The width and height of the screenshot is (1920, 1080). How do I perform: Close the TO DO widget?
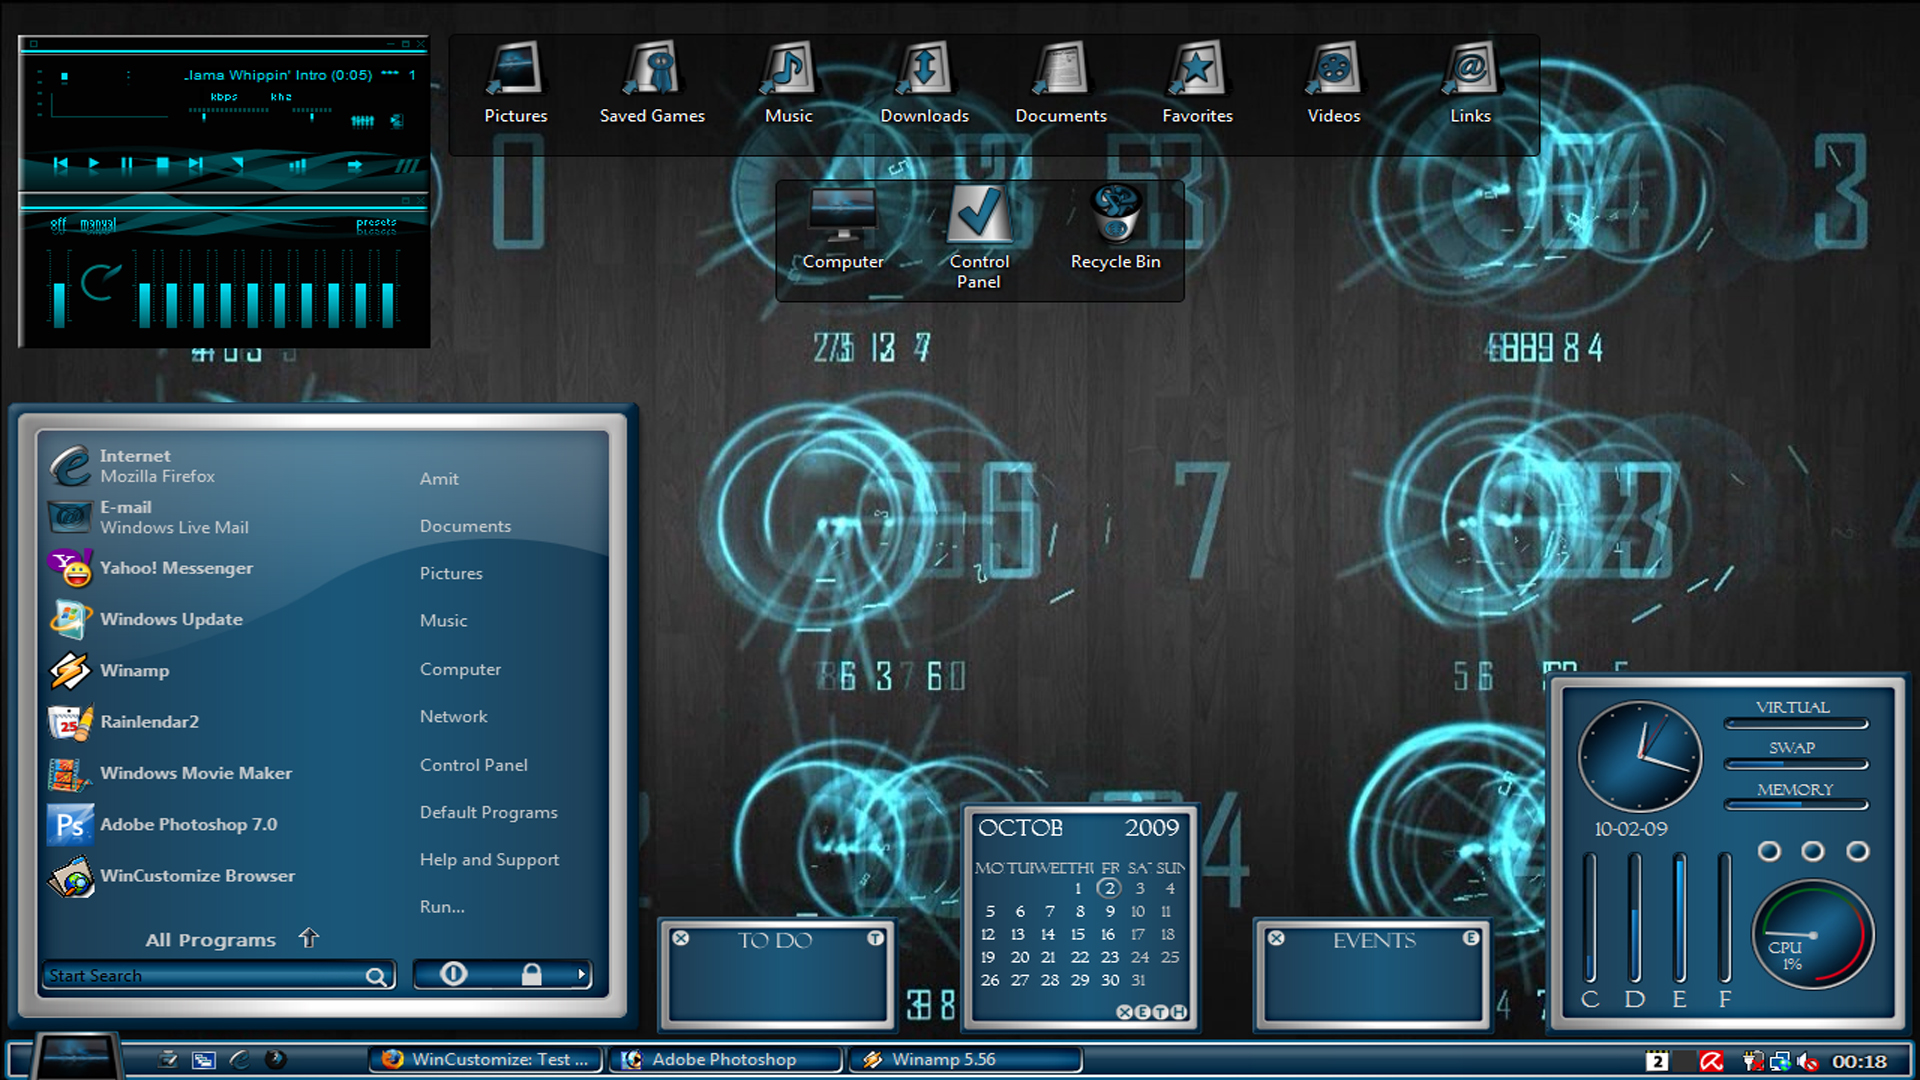point(681,938)
